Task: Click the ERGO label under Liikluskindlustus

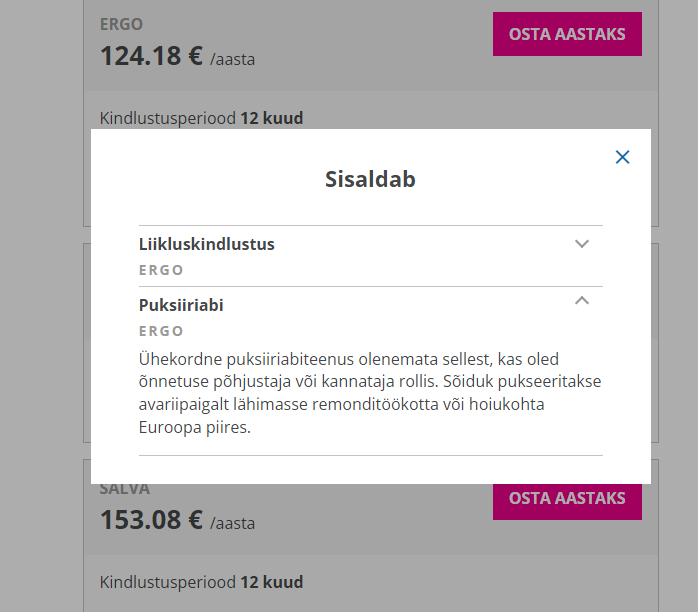Action: (161, 270)
